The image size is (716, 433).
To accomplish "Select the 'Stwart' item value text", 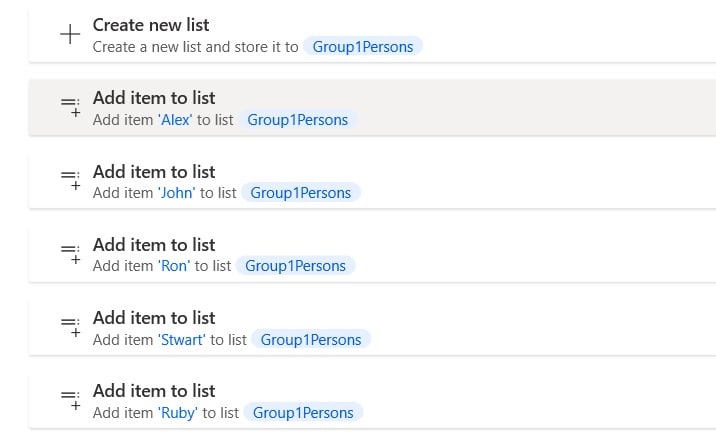I will 181,340.
